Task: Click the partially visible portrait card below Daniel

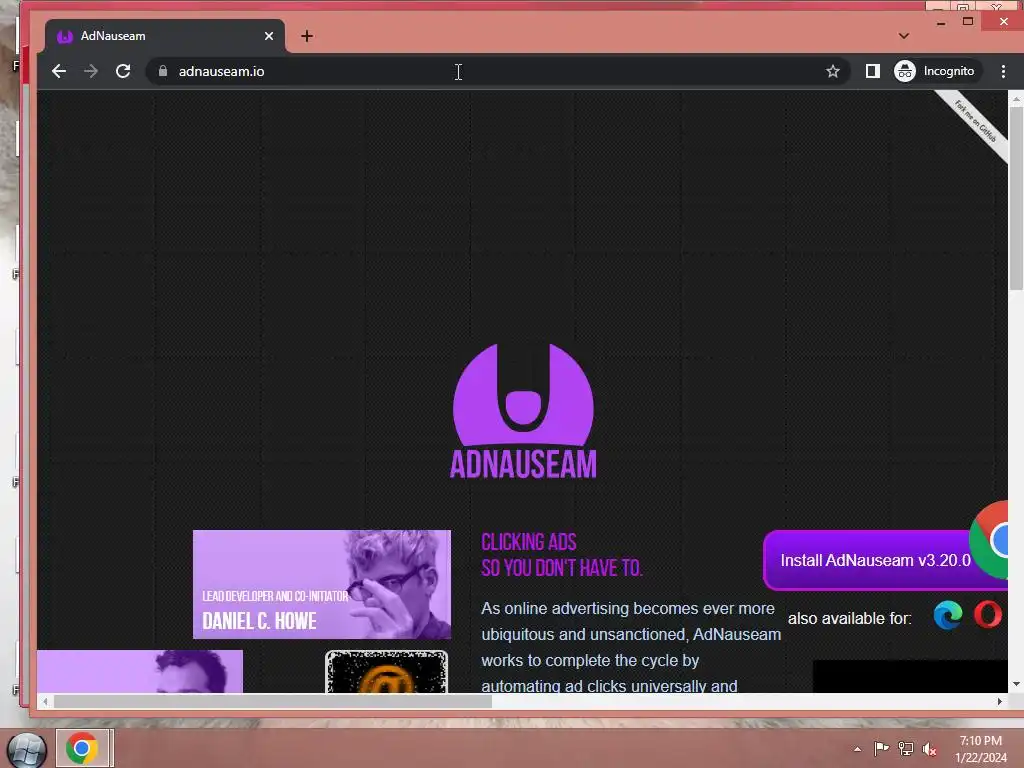Action: click(x=140, y=671)
